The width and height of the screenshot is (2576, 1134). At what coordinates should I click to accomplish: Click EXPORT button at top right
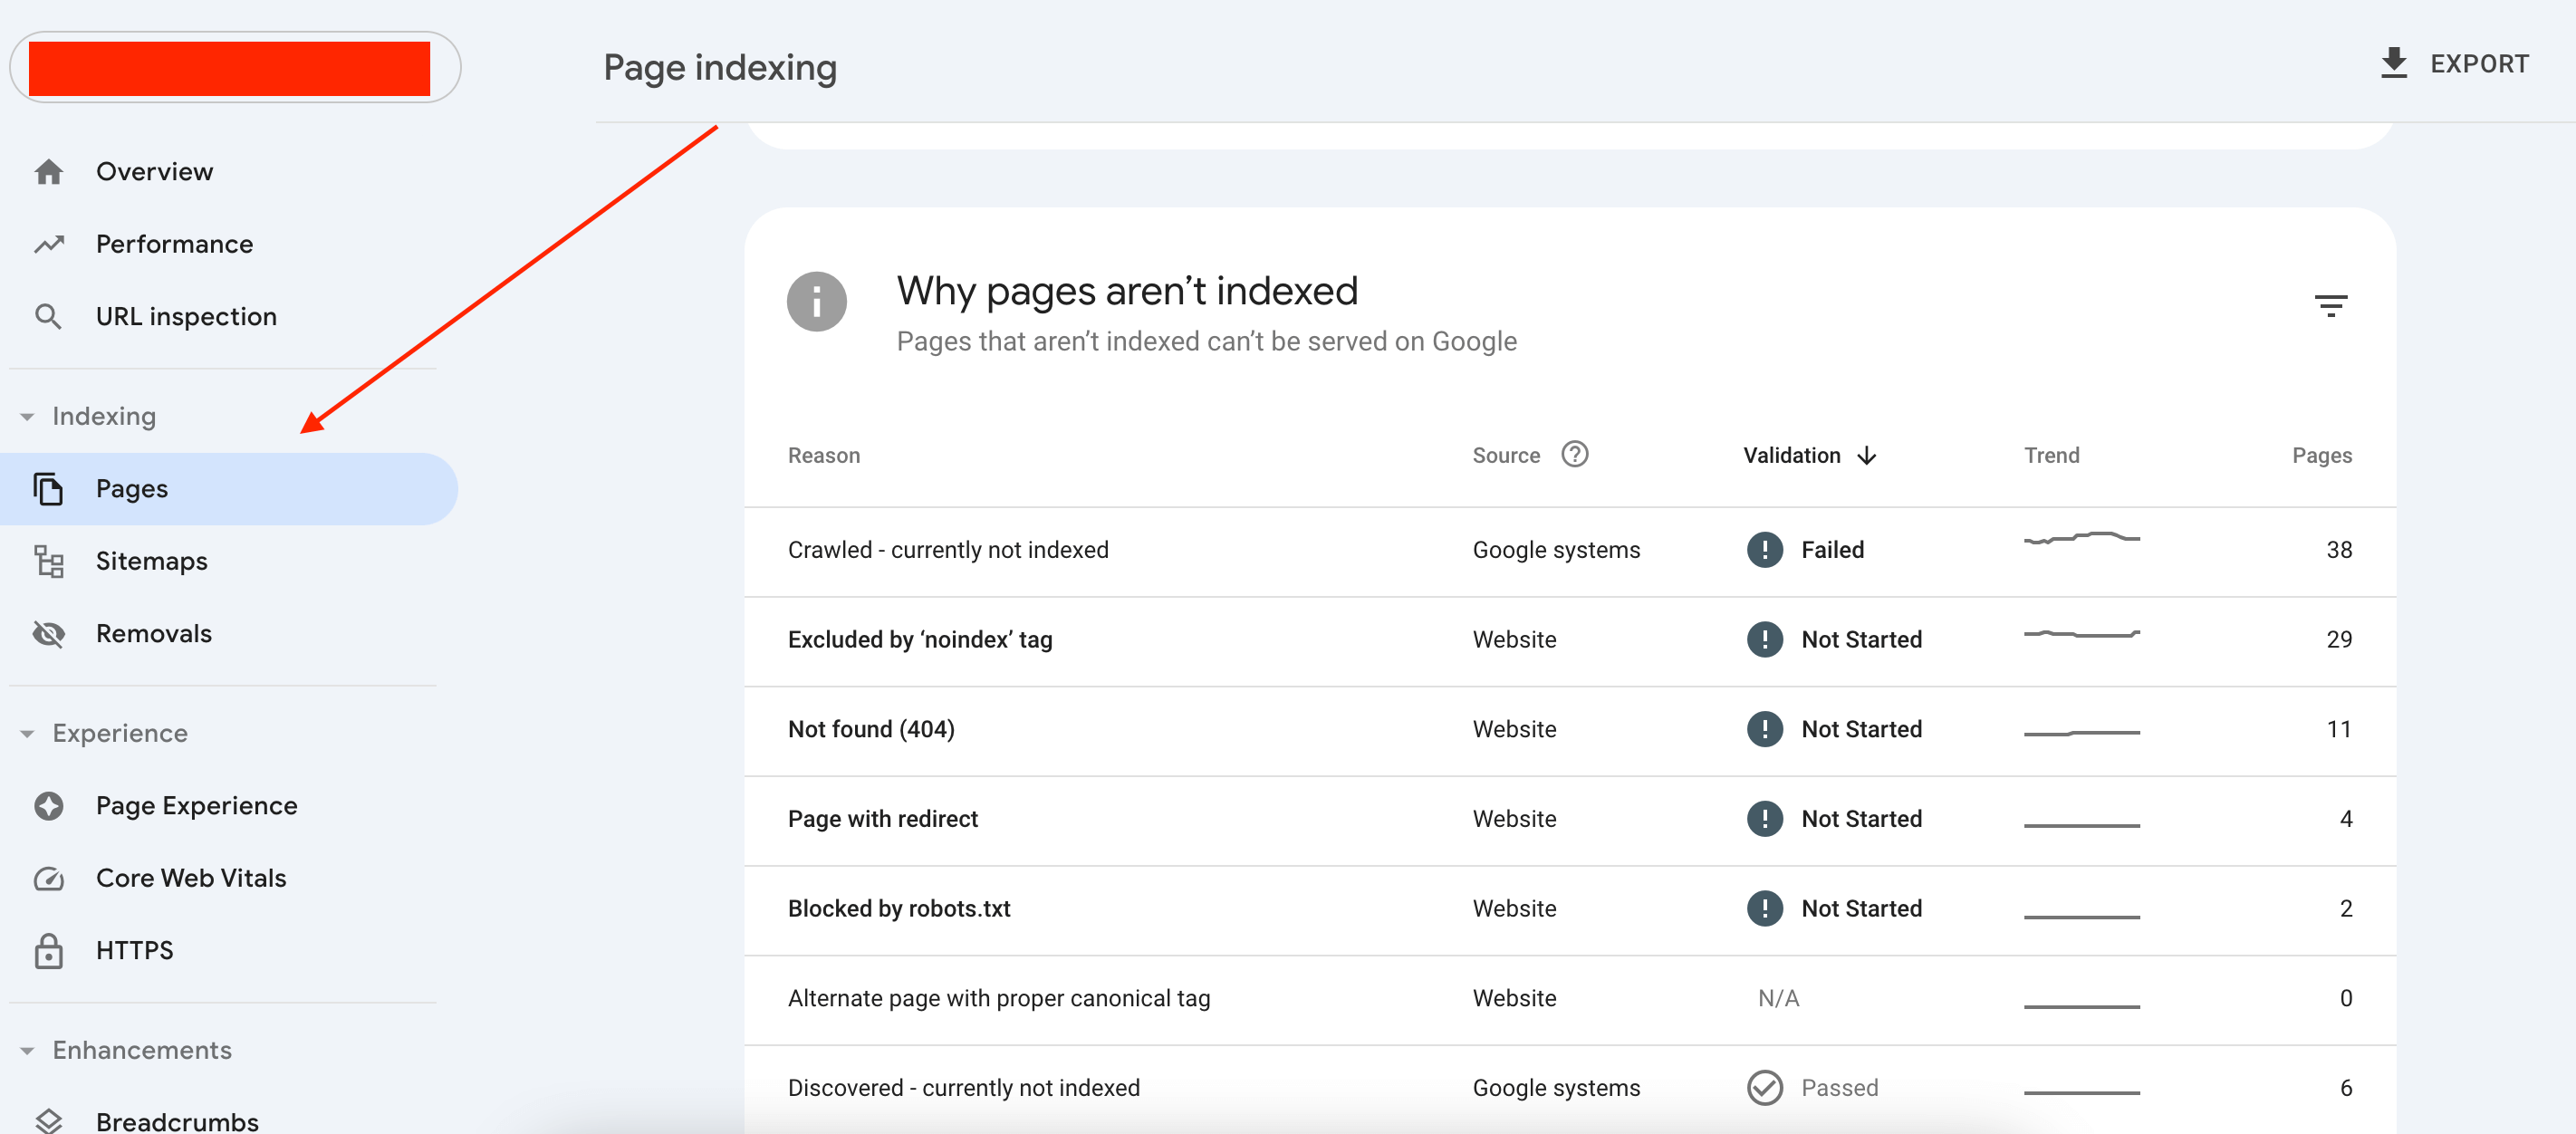pos(2456,64)
